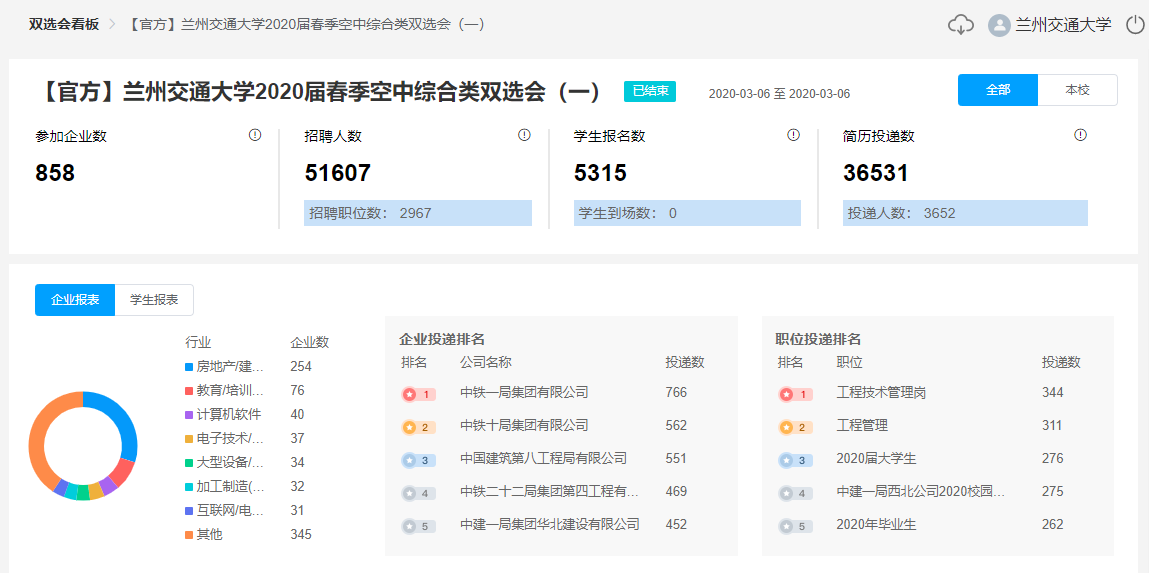Select the 全部 scope toggle
This screenshot has width=1149, height=573.
[x=997, y=90]
